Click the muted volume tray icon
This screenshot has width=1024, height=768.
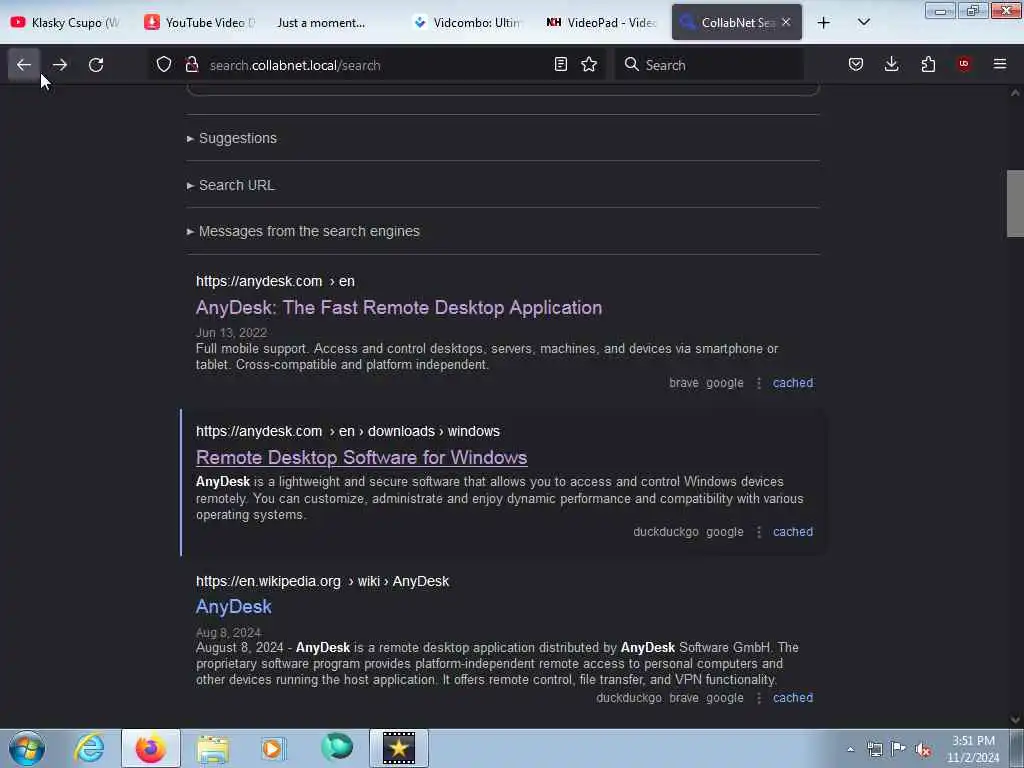pyautogui.click(x=923, y=750)
